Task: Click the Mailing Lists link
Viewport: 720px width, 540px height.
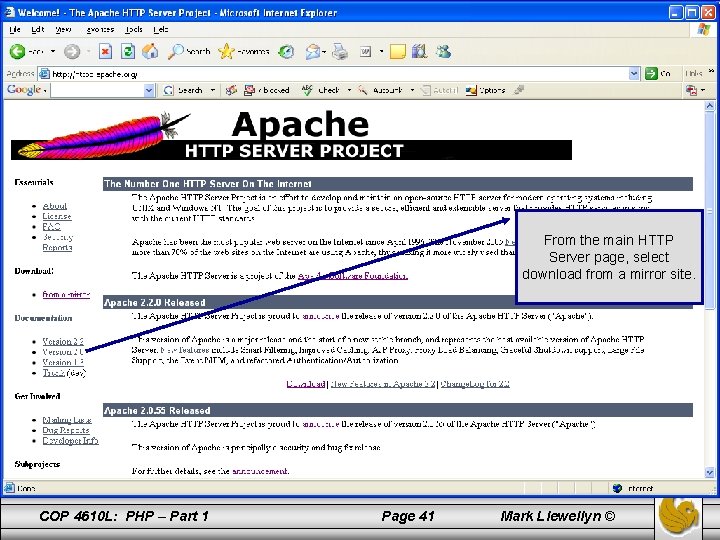Action: click(x=67, y=420)
